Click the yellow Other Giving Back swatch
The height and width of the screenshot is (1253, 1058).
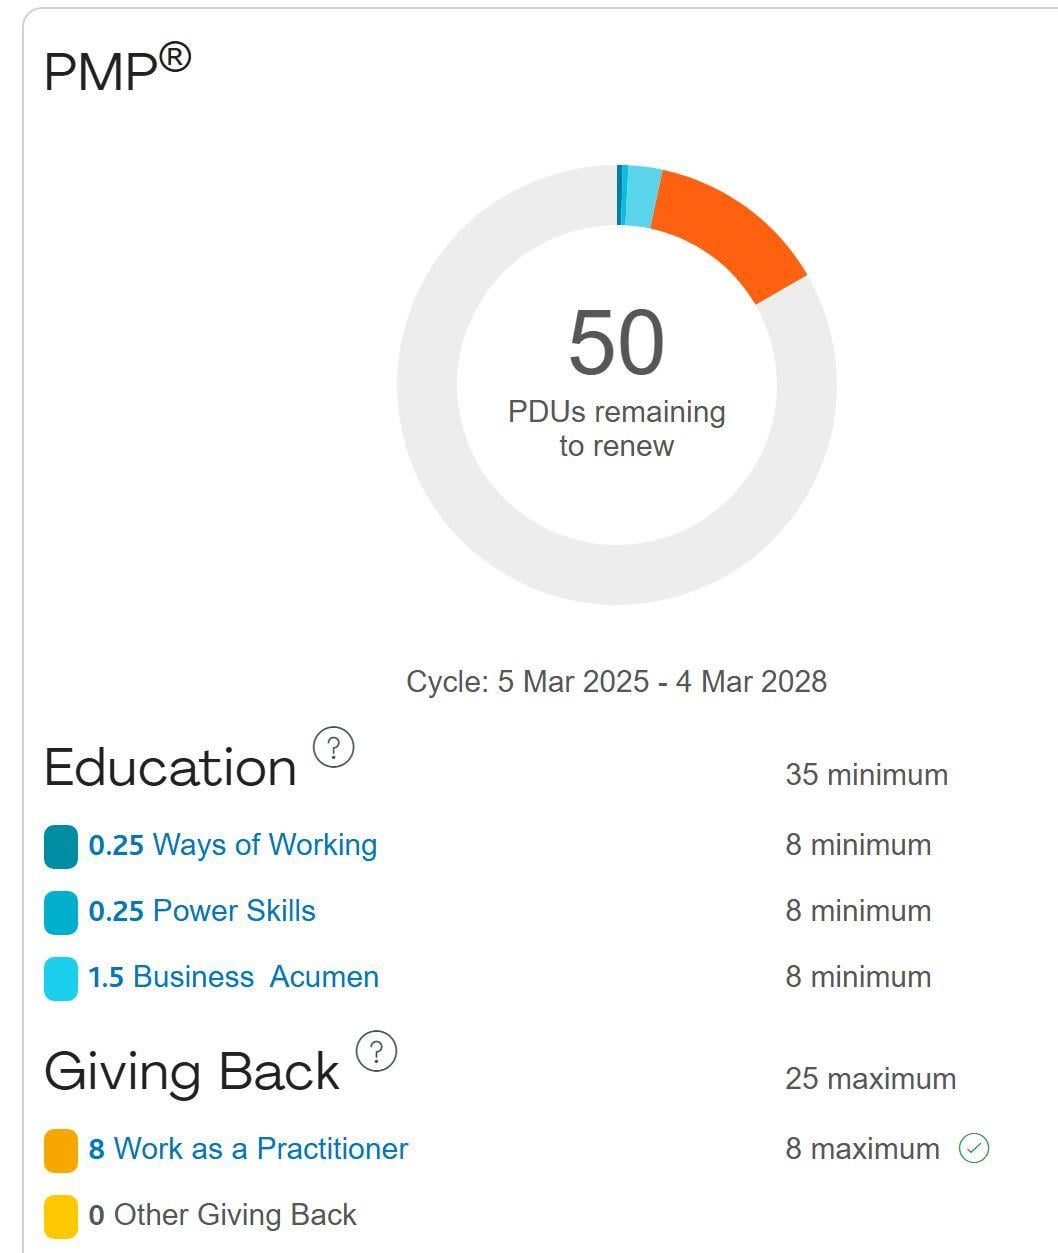(61, 1216)
